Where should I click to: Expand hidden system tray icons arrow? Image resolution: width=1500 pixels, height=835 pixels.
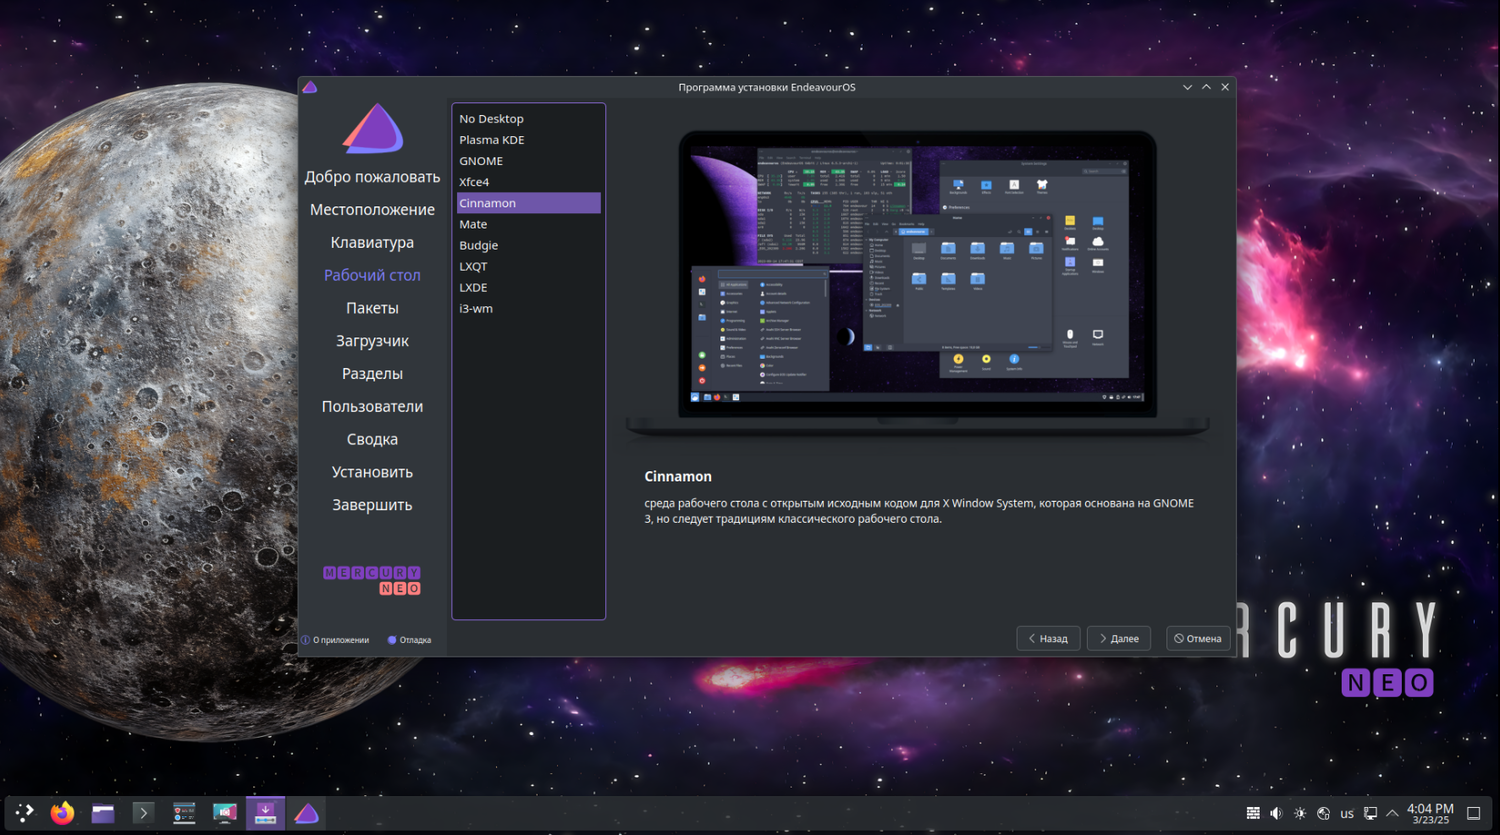click(x=1392, y=814)
